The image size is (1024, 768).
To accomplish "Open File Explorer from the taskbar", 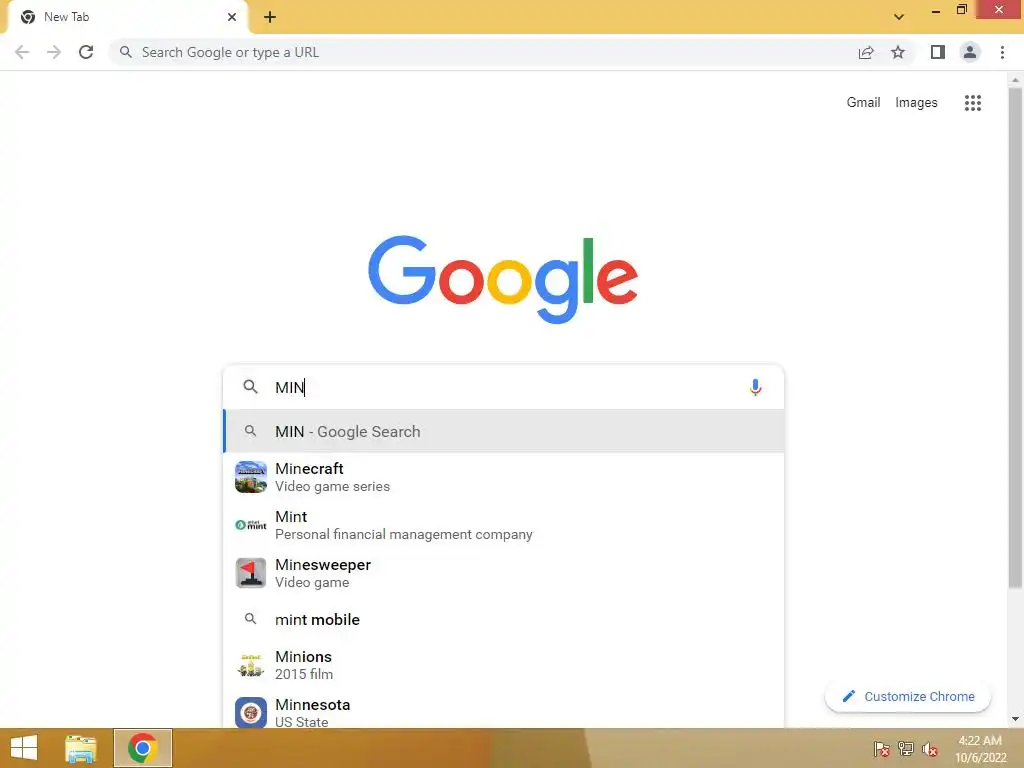I will click(81, 748).
